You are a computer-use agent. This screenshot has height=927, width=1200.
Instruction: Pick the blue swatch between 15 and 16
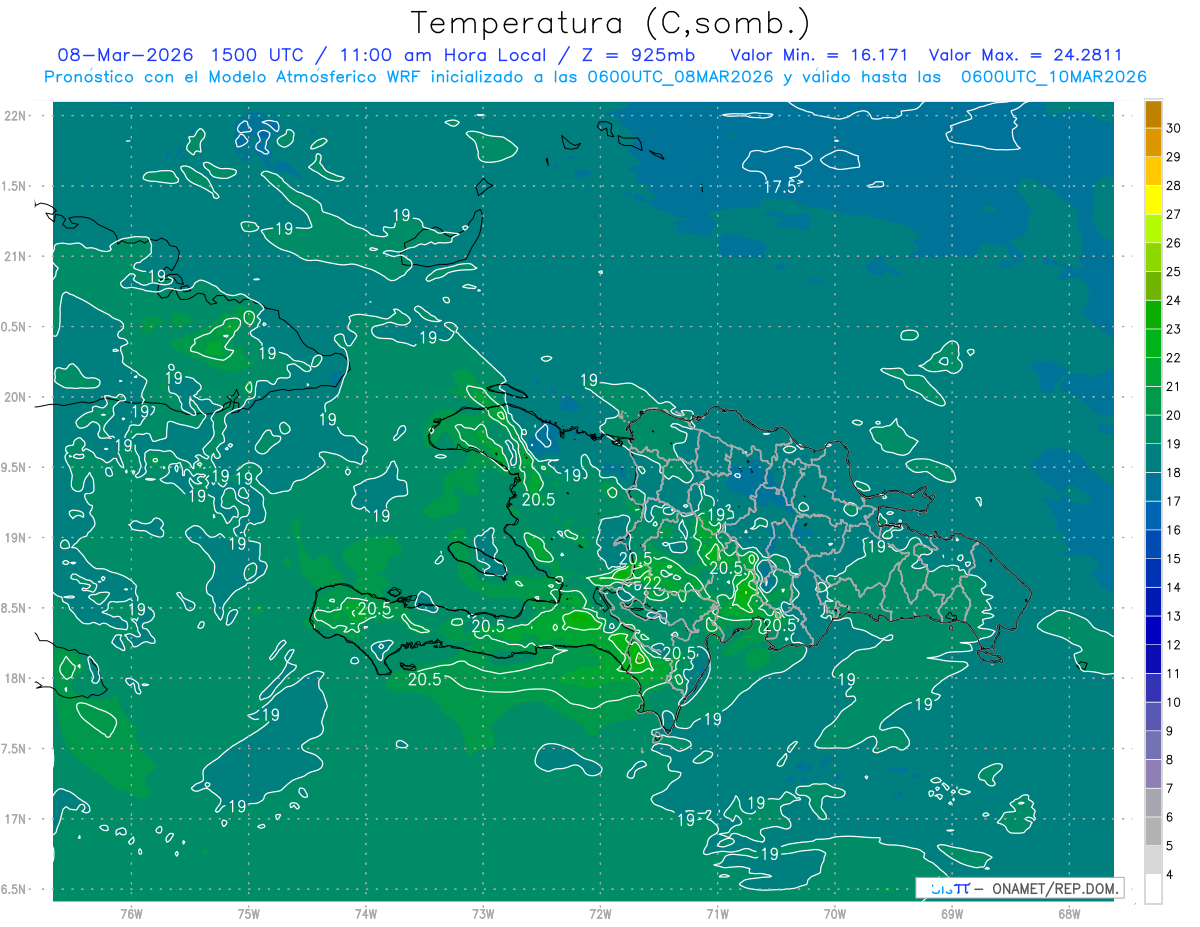click(x=1153, y=544)
